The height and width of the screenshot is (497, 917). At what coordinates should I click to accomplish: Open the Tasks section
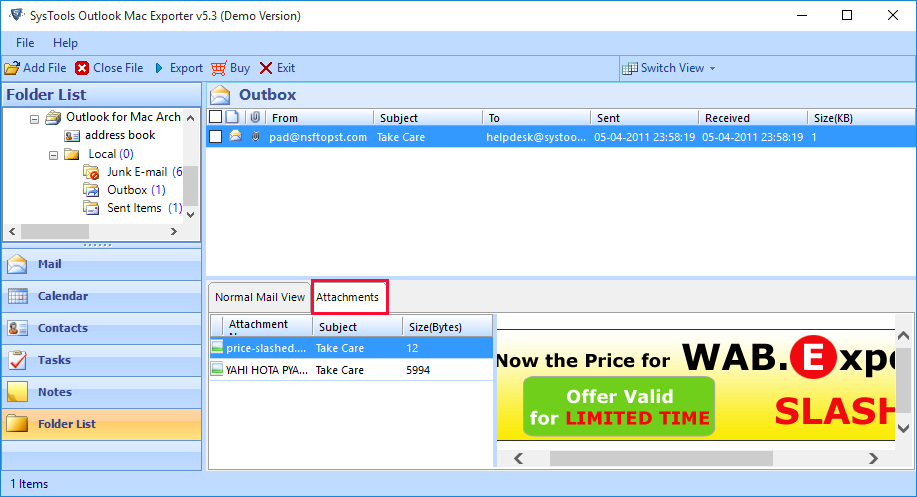pyautogui.click(x=102, y=360)
